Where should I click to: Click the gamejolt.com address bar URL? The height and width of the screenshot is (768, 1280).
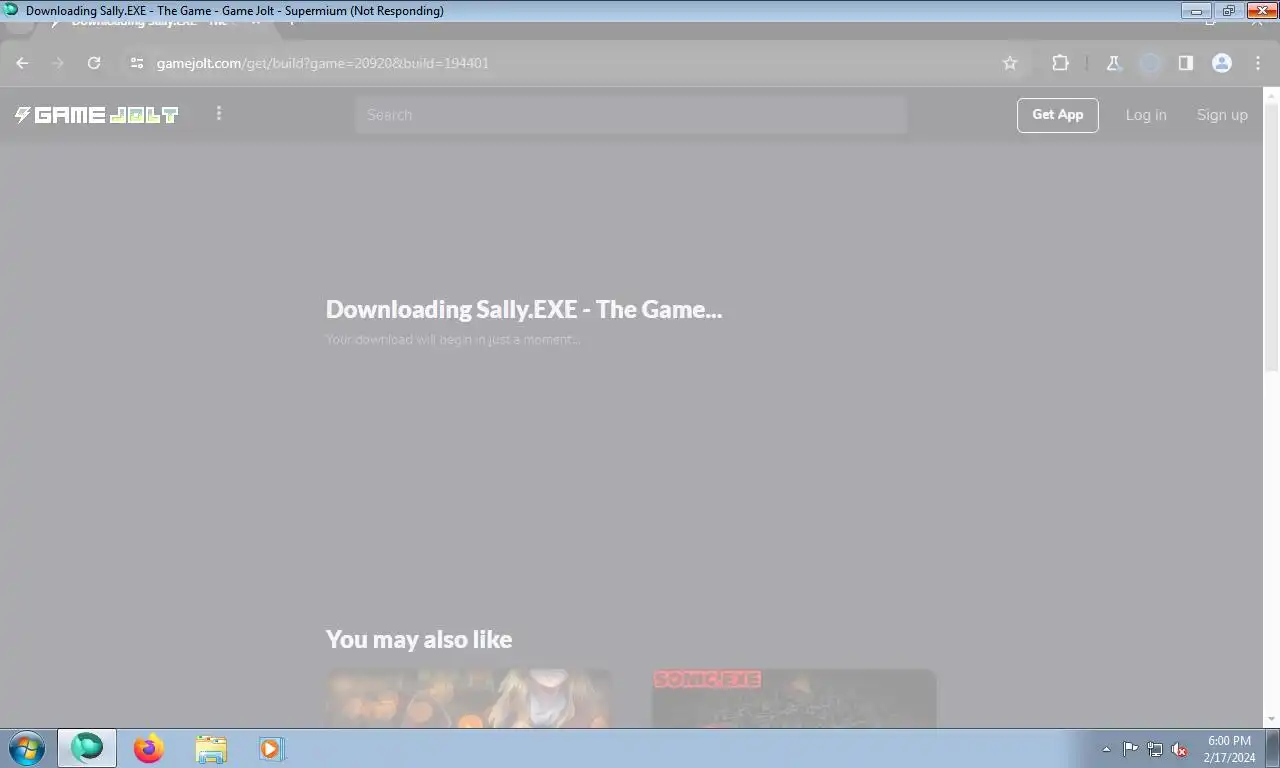pyautogui.click(x=322, y=63)
